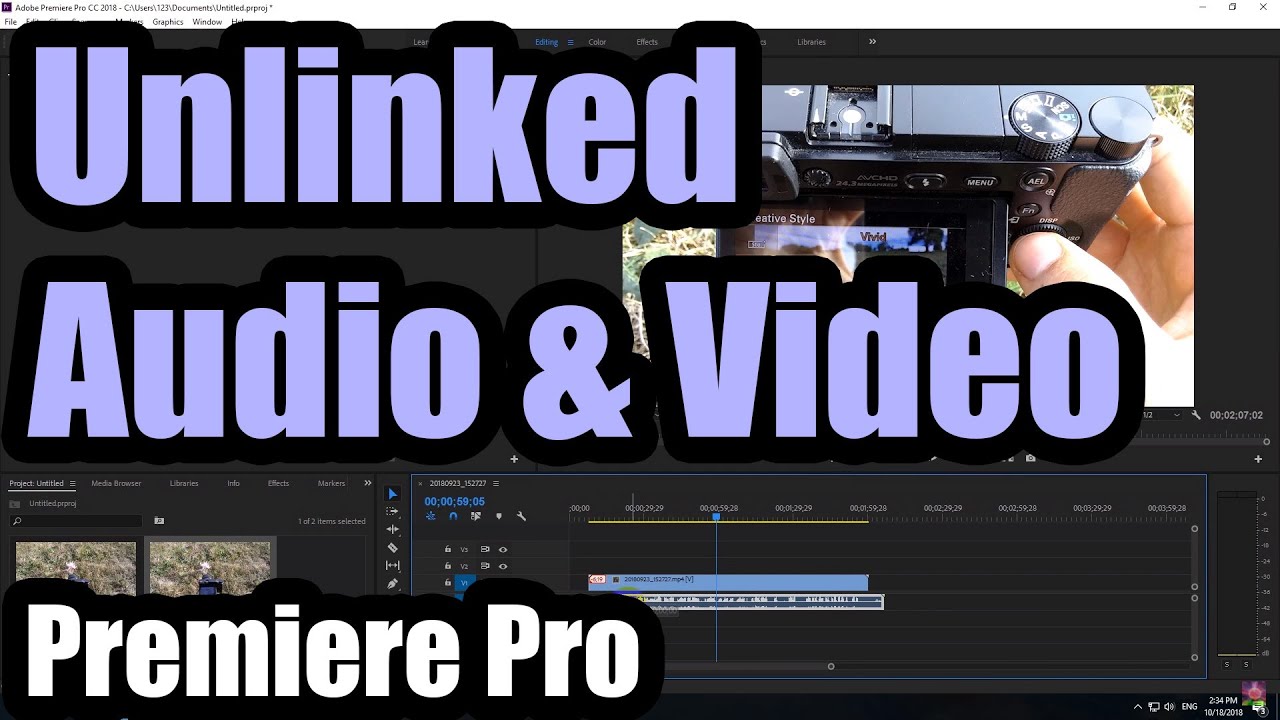Solo the right audio meter channel

point(1246,664)
